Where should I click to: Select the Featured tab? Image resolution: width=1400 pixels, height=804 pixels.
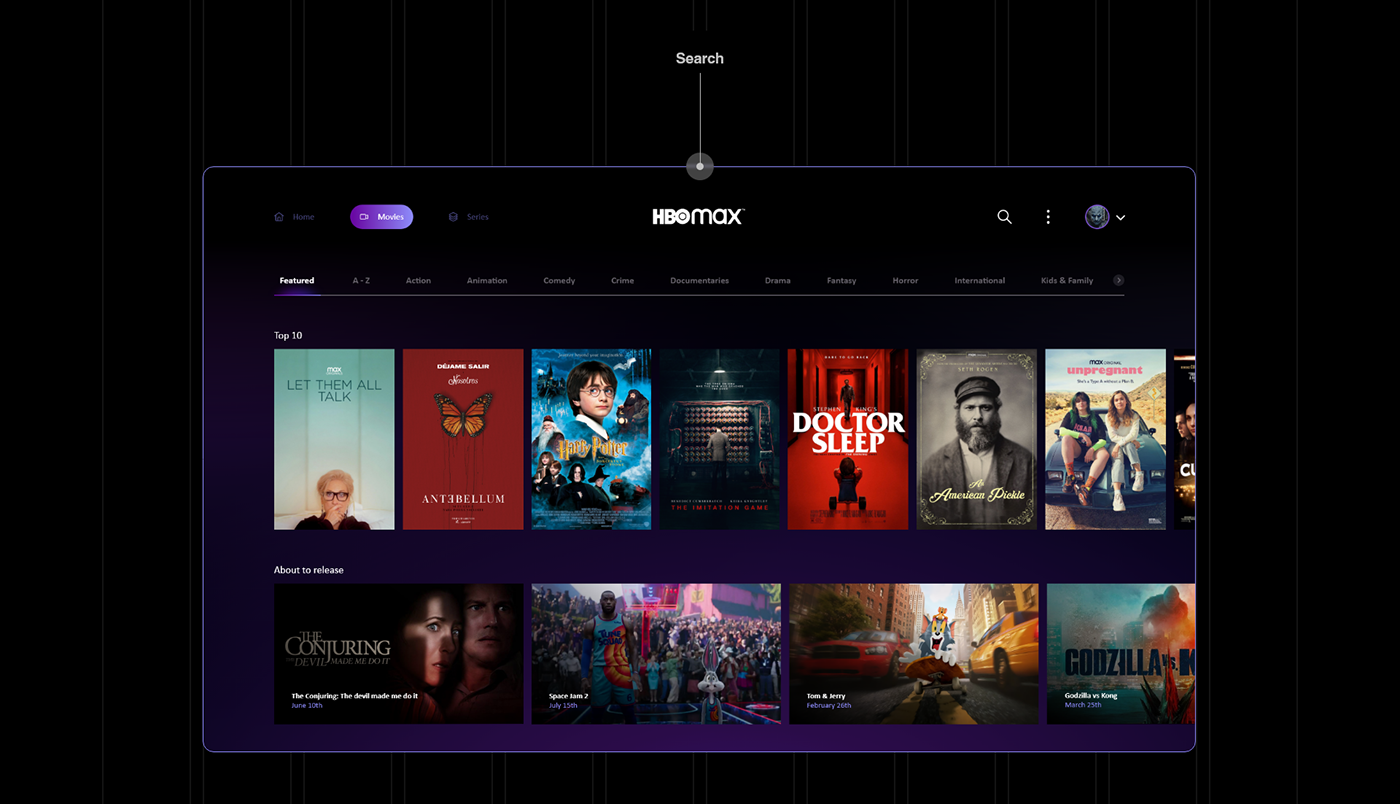click(297, 281)
